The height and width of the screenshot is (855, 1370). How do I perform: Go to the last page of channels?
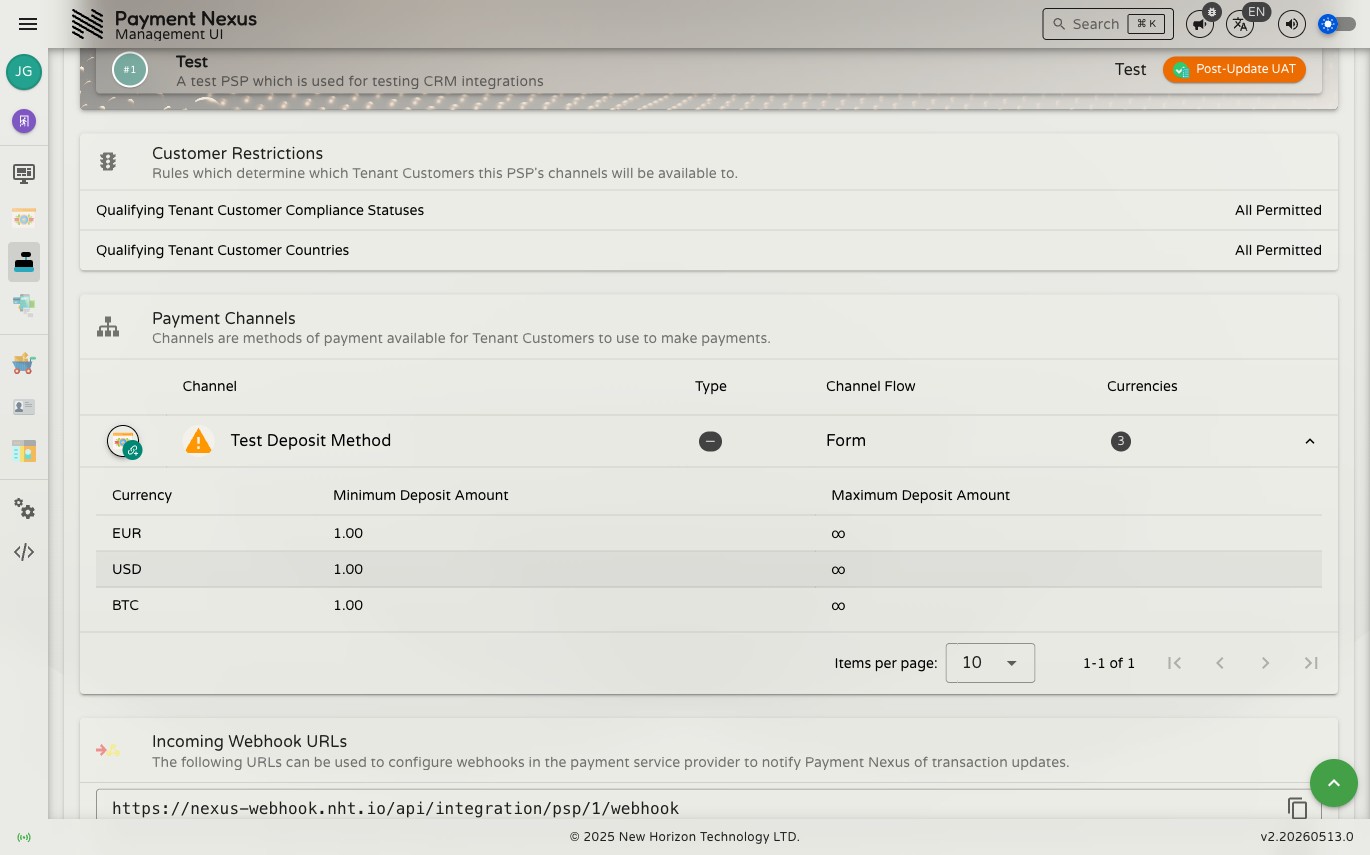pyautogui.click(x=1311, y=663)
